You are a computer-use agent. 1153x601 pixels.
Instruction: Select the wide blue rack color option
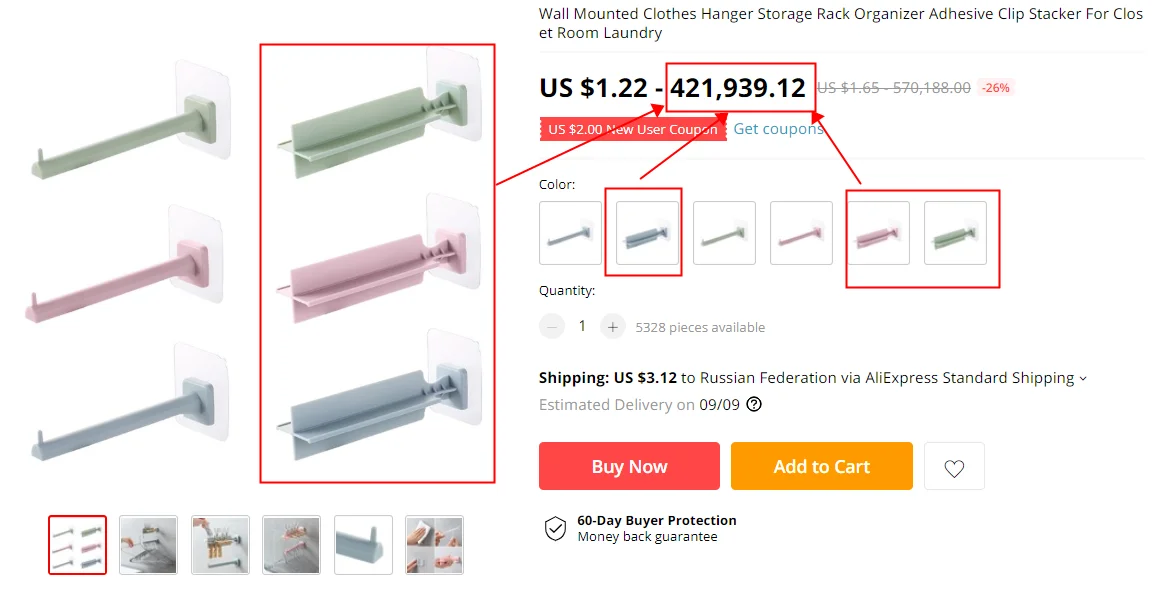point(647,233)
